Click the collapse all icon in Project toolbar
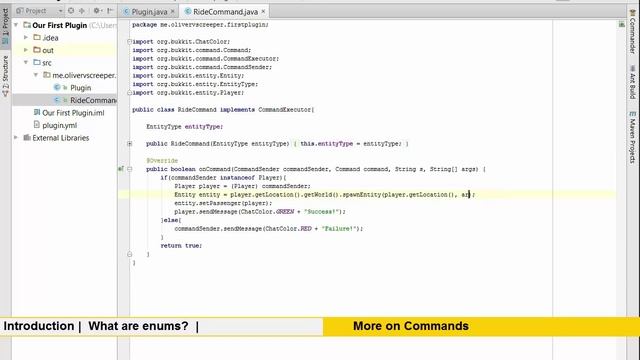The image size is (640, 360). (x=82, y=11)
